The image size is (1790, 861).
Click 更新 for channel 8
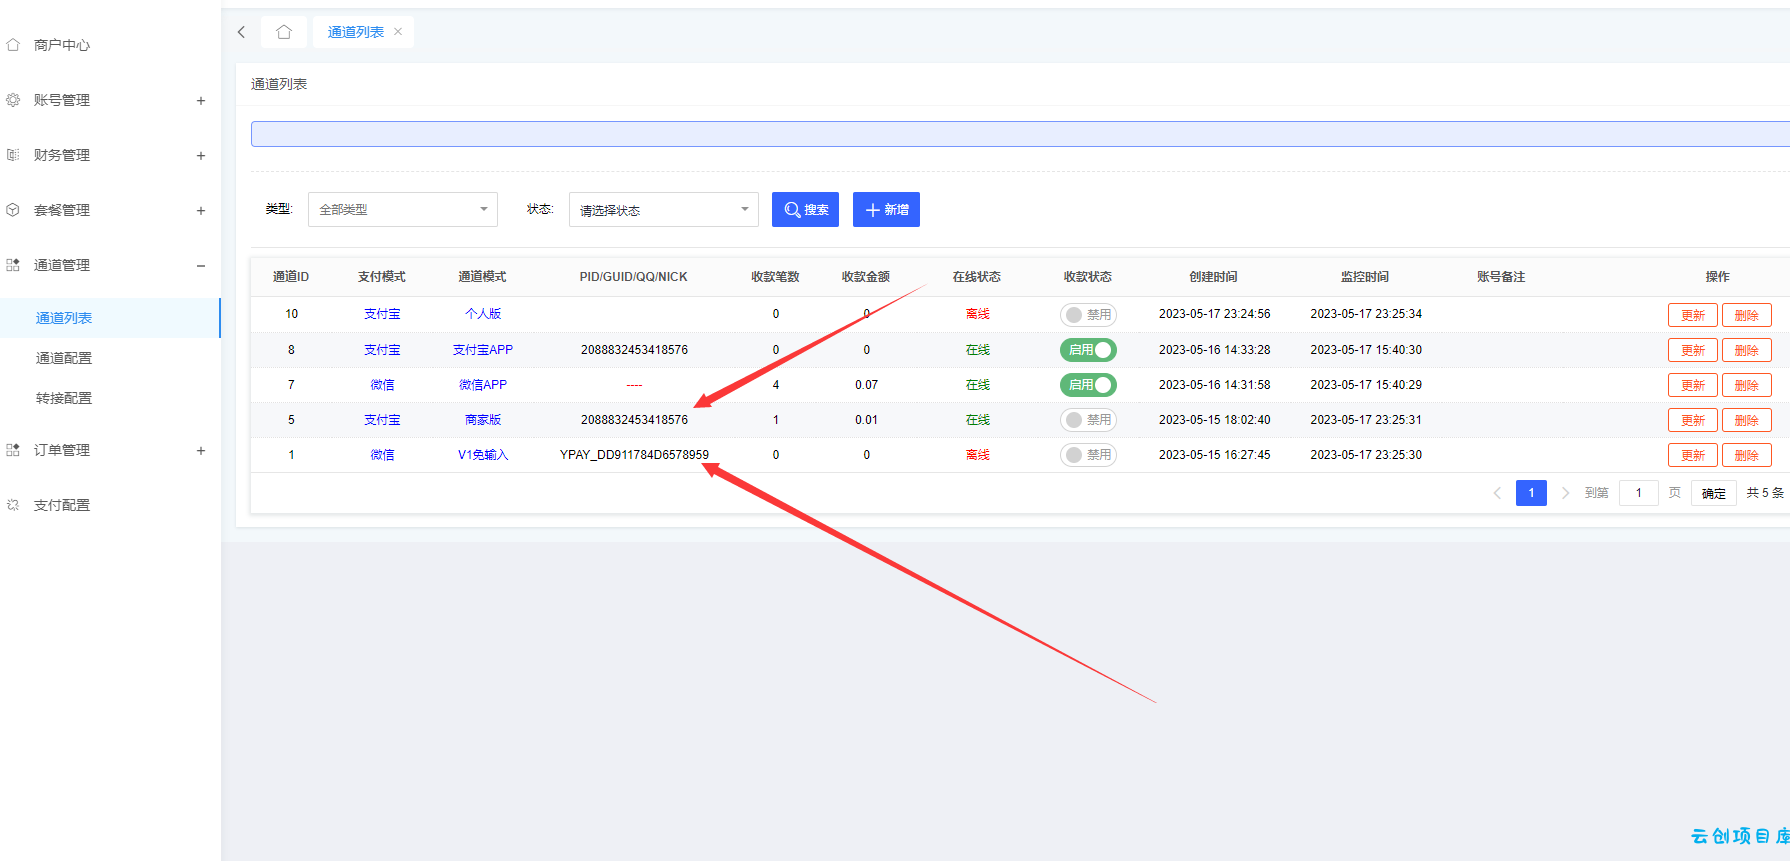pyautogui.click(x=1693, y=350)
